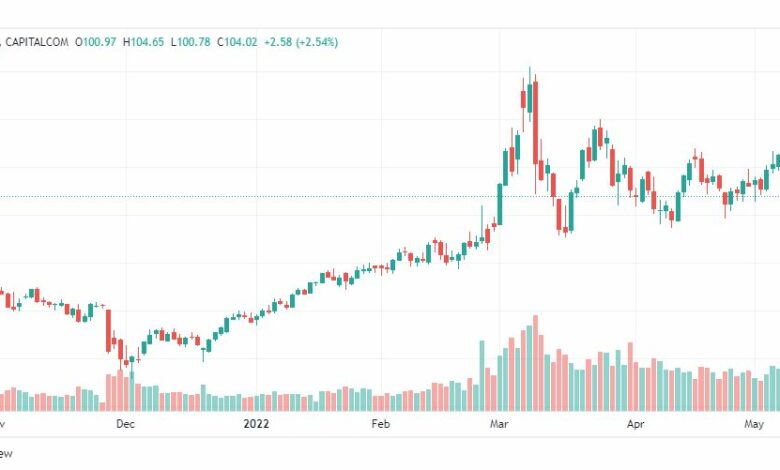Click the partial TradingView text at bottom left
Screen dimensions: 780x470
6,454
